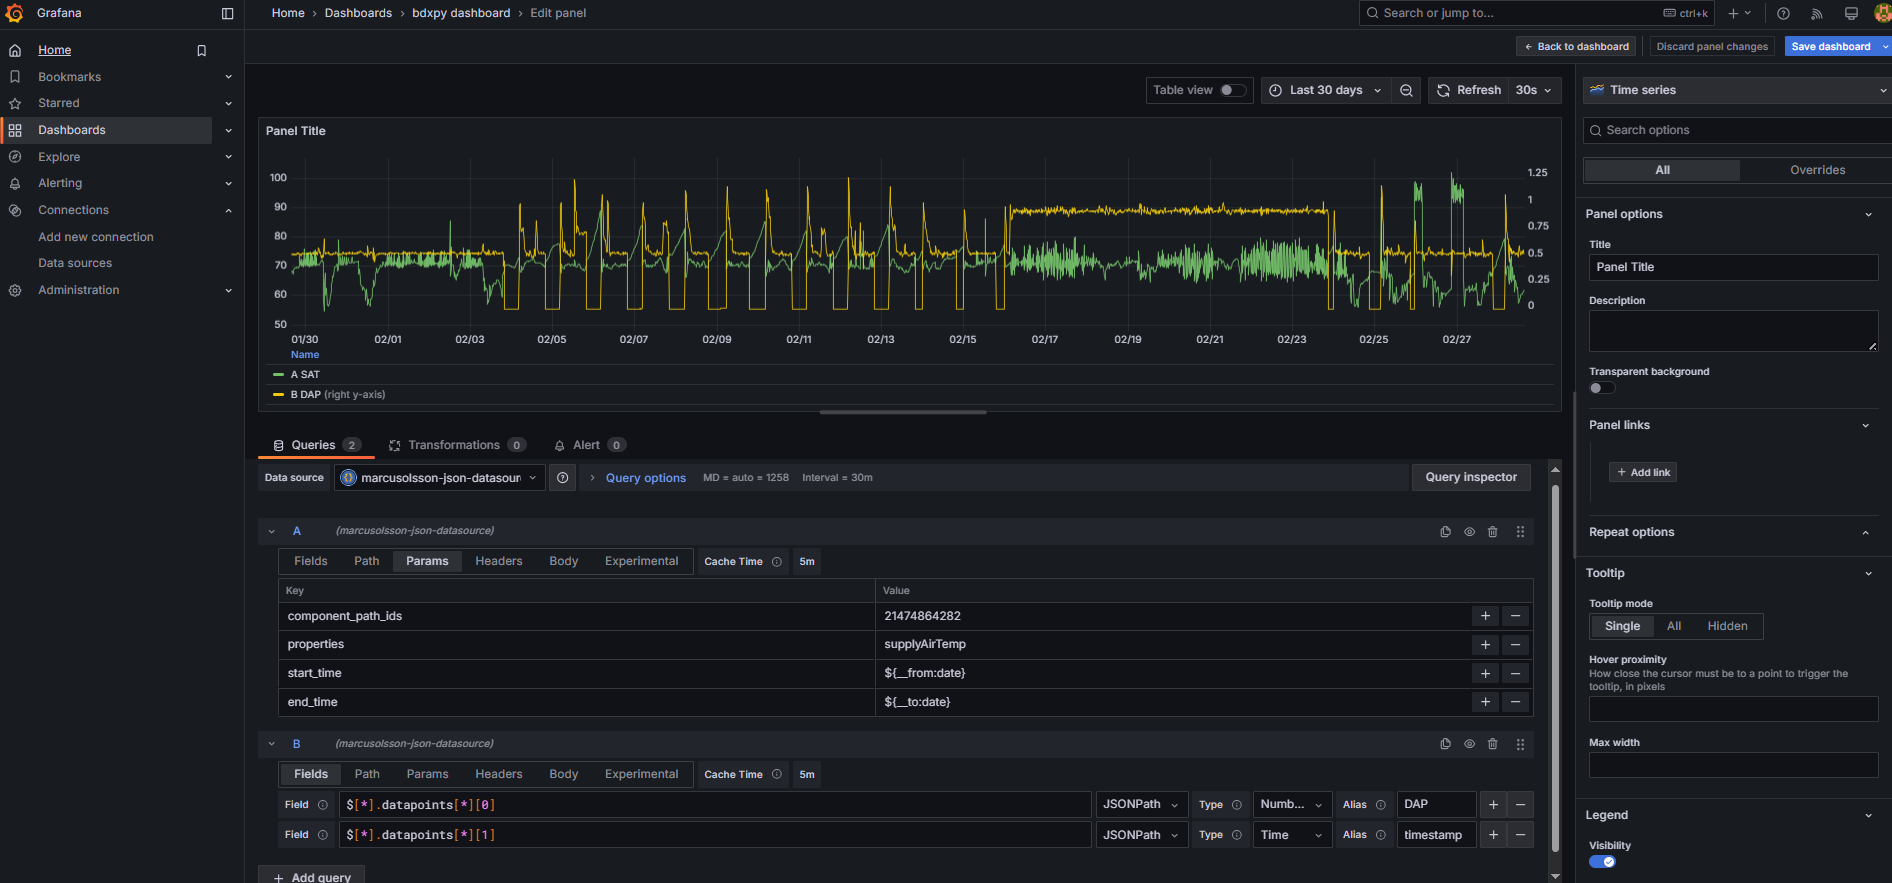Toggle legend Visibility switch
The height and width of the screenshot is (883, 1892).
pos(1602,862)
